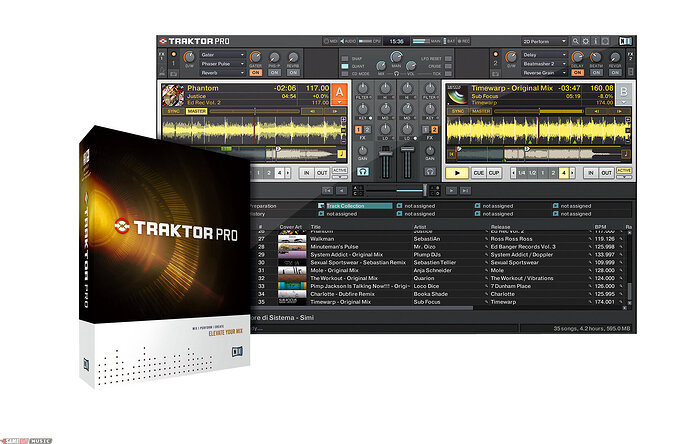This screenshot has height=444, width=690.
Task: Click Deck A tempo bend right arrow
Action: coord(335,111)
